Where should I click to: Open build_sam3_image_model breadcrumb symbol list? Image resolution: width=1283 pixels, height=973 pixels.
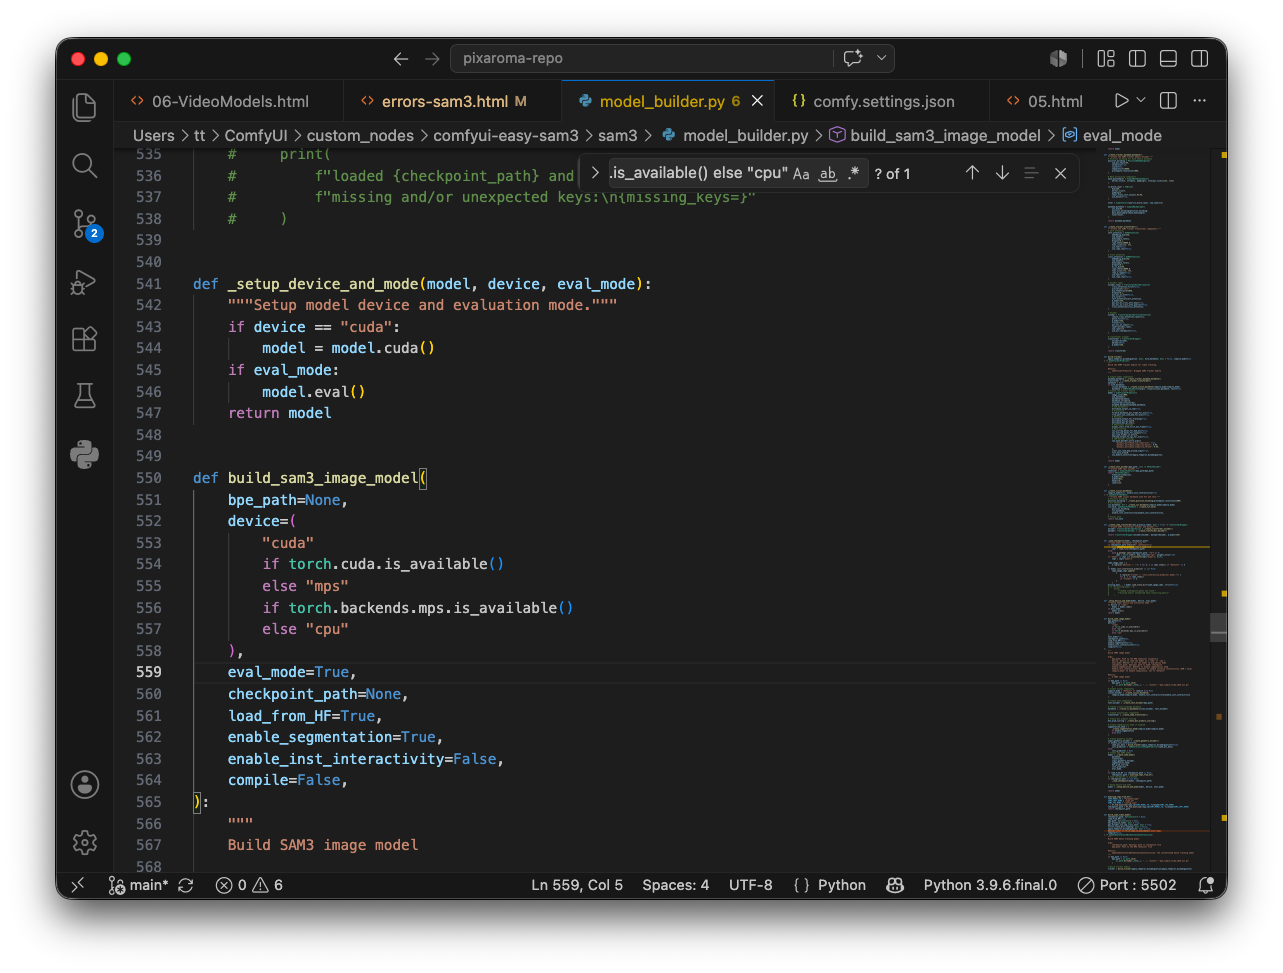point(935,135)
